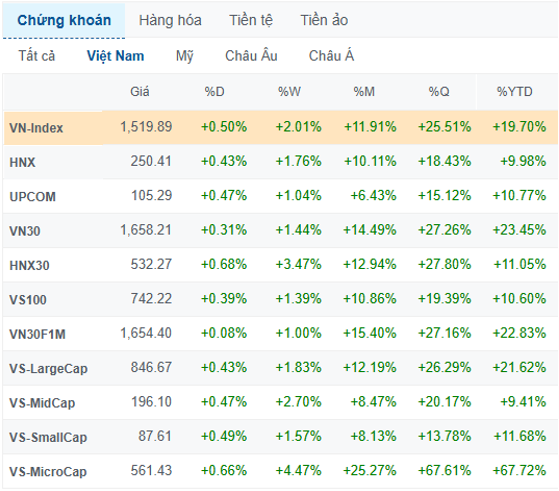Select the Chứng khoán tab
This screenshot has width=559, height=491.
[x=64, y=20]
